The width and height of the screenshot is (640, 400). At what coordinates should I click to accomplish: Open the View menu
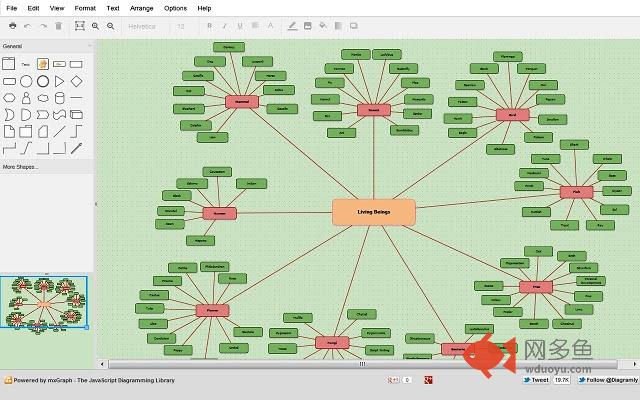click(x=57, y=8)
